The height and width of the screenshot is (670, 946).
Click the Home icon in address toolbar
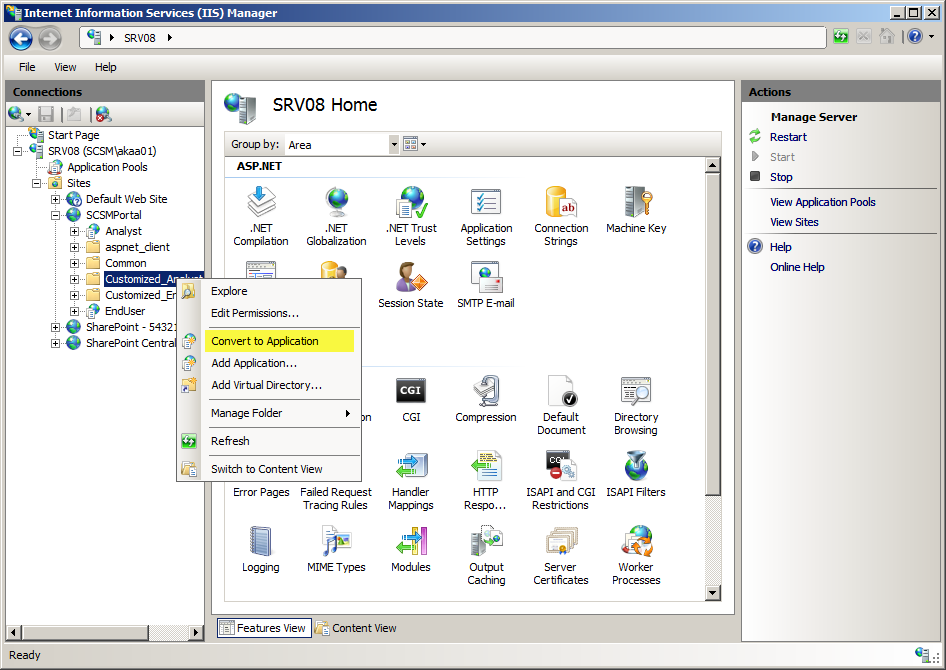[x=886, y=37]
